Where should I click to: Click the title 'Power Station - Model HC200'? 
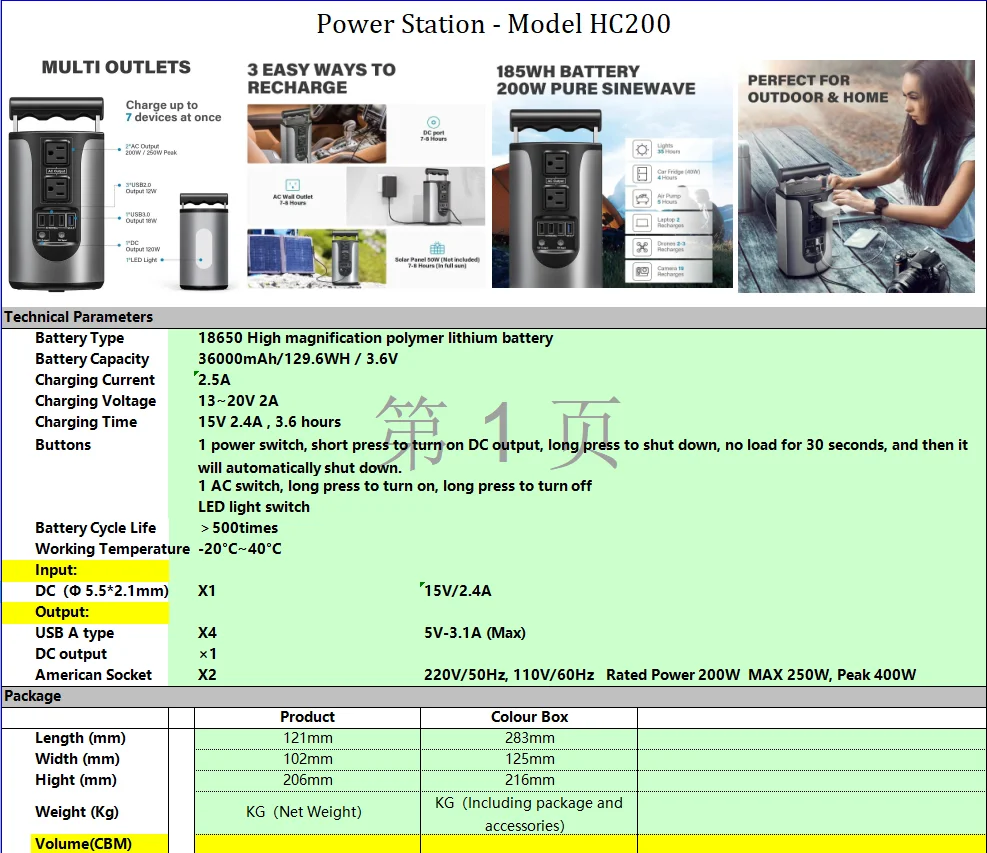coord(494,24)
